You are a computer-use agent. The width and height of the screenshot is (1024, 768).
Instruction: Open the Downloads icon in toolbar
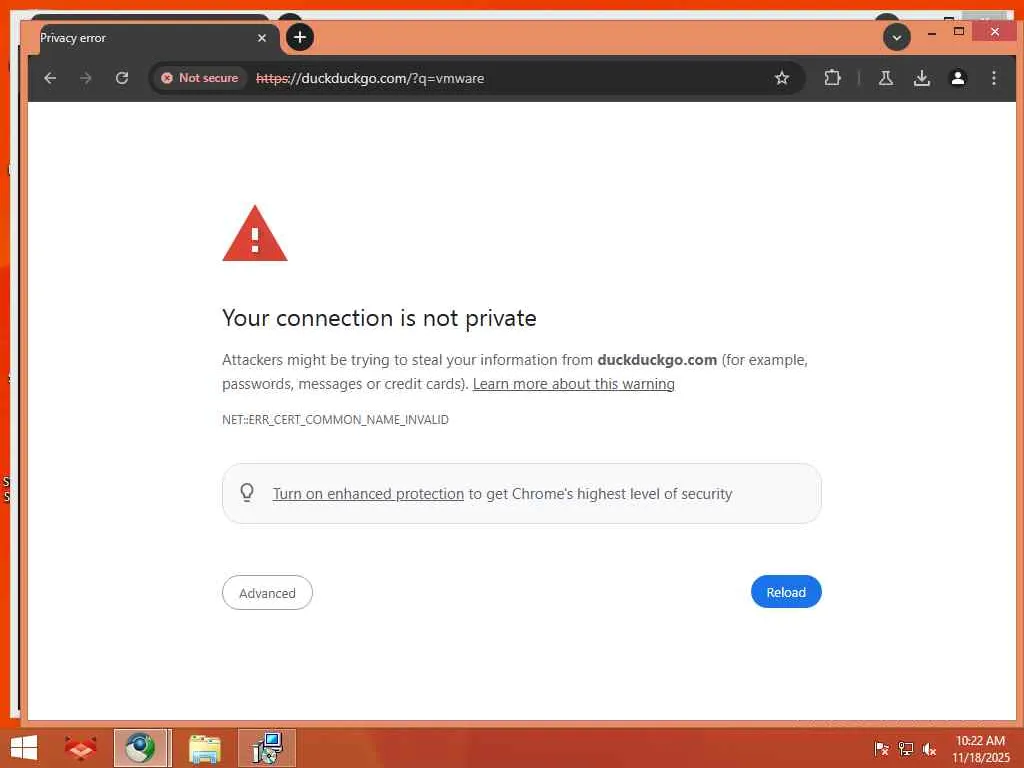coord(921,78)
